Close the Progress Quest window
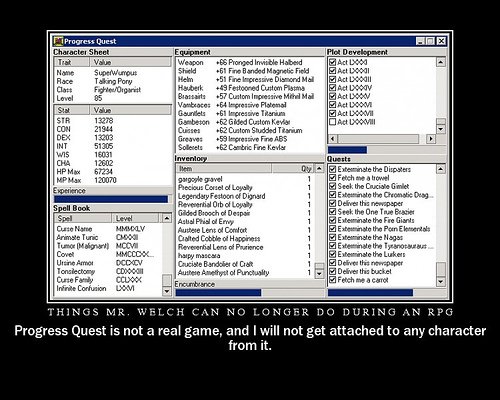The height and width of the screenshot is (400, 500). pyautogui.click(x=441, y=41)
